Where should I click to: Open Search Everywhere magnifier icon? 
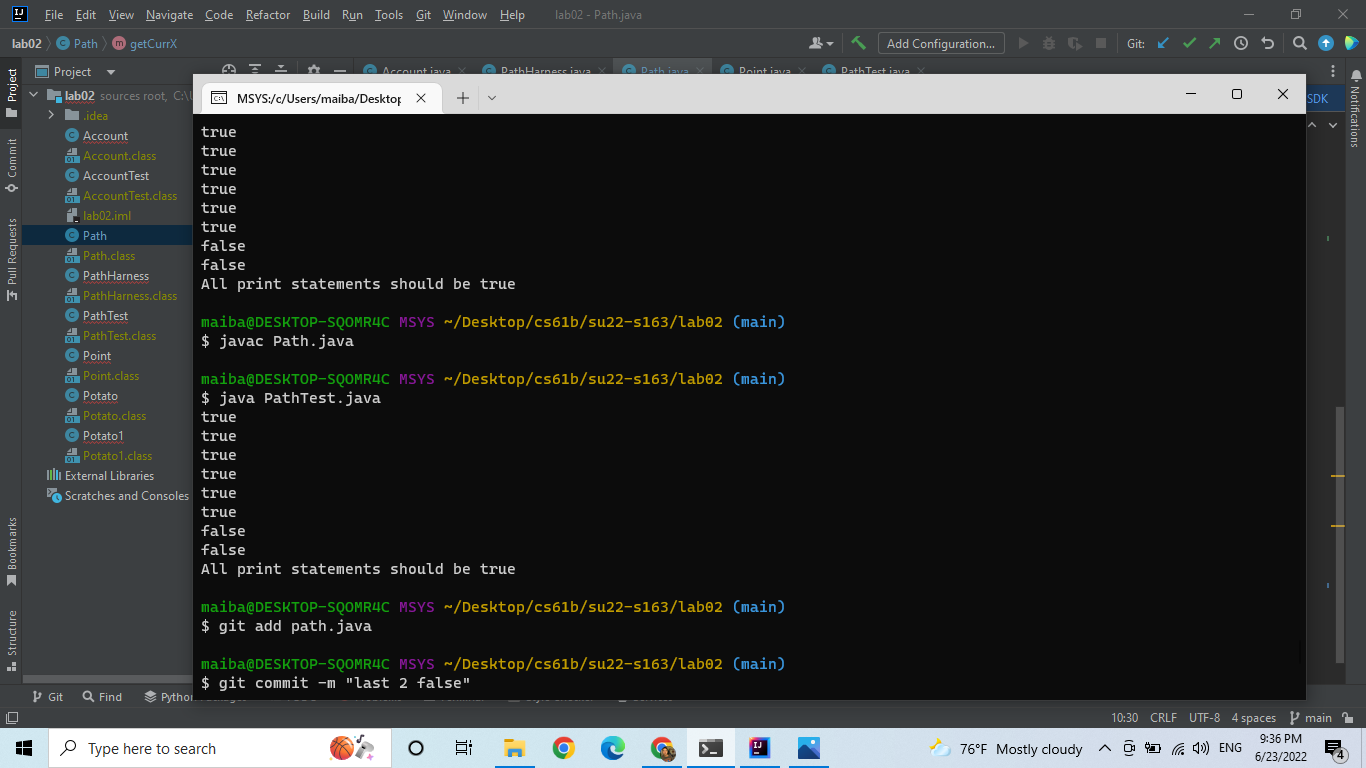(x=1299, y=43)
